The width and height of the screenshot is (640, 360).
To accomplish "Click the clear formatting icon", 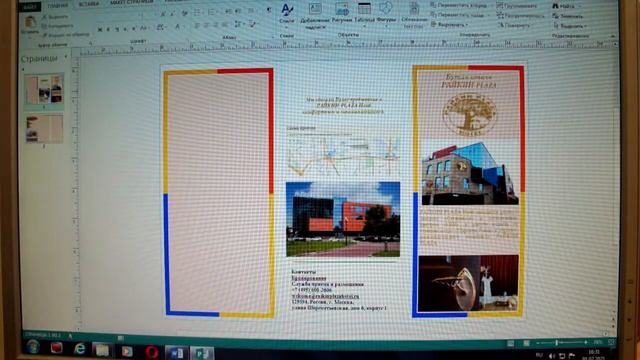I will point(184,13).
